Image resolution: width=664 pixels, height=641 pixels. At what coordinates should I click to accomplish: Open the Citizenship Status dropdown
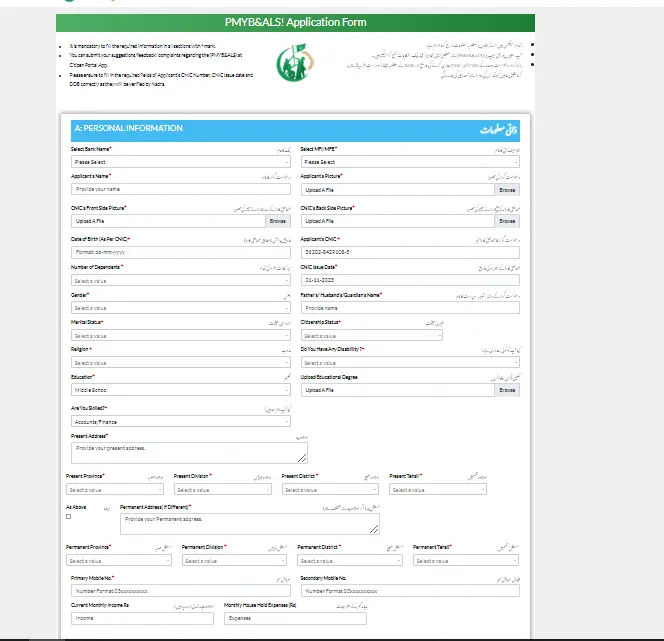point(371,336)
